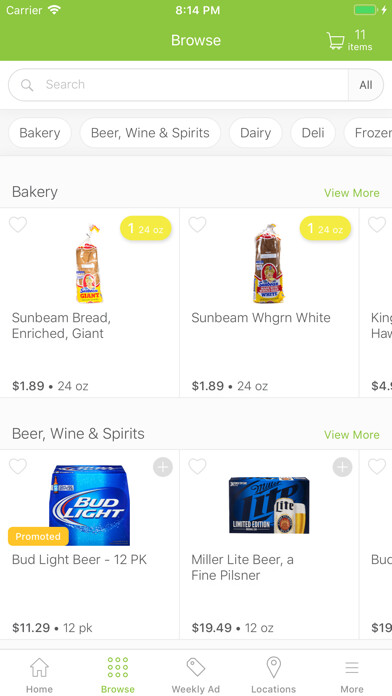Favorite Bud Light Beer heart
392x696 pixels.
tap(18, 467)
